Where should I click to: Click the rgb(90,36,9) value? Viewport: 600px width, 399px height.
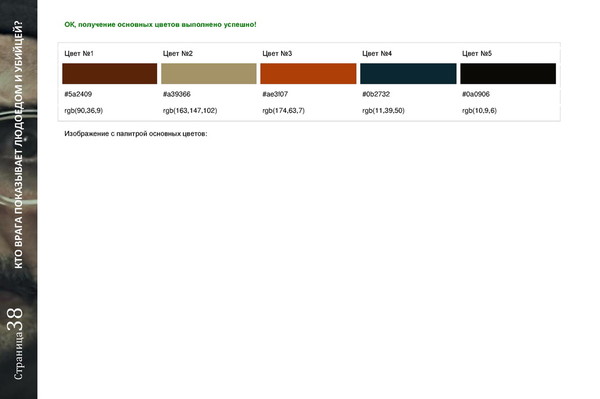coord(83,111)
